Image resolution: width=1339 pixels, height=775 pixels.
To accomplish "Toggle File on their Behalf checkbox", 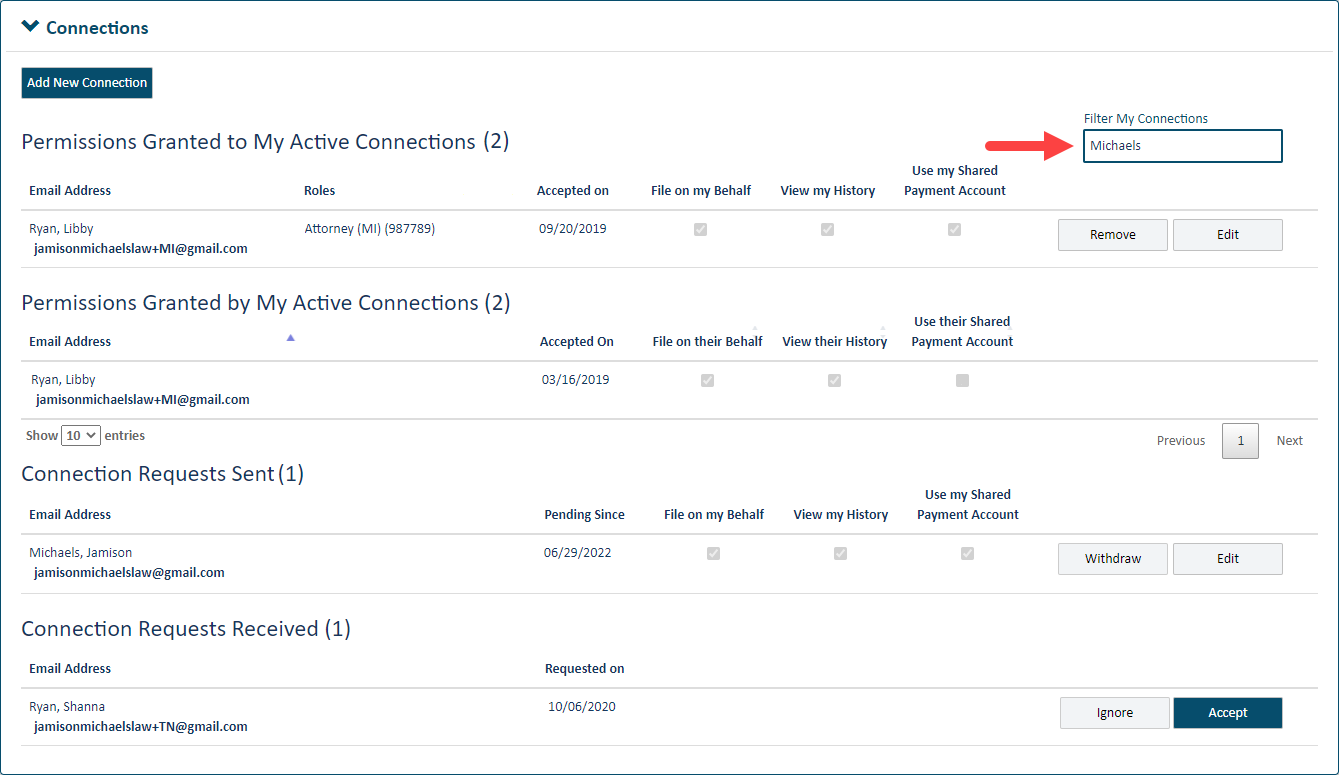I will pyautogui.click(x=708, y=380).
